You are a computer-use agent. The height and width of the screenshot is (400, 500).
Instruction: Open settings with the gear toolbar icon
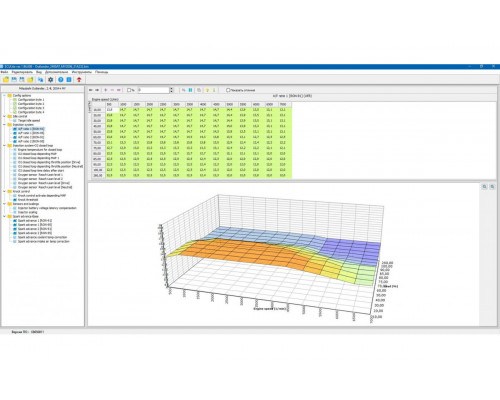tap(51, 80)
